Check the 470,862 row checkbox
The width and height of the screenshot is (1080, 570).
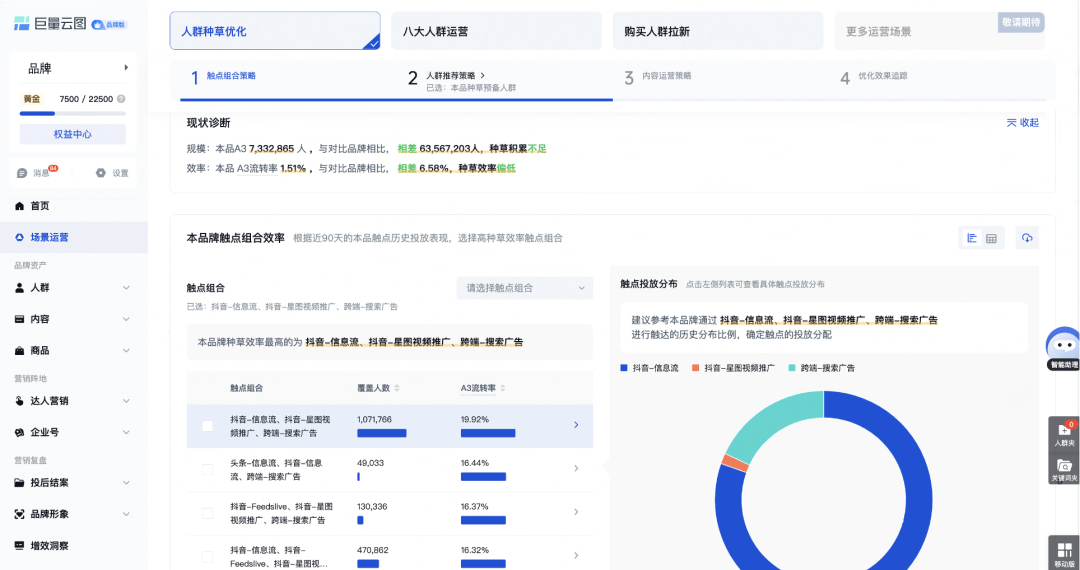click(207, 556)
